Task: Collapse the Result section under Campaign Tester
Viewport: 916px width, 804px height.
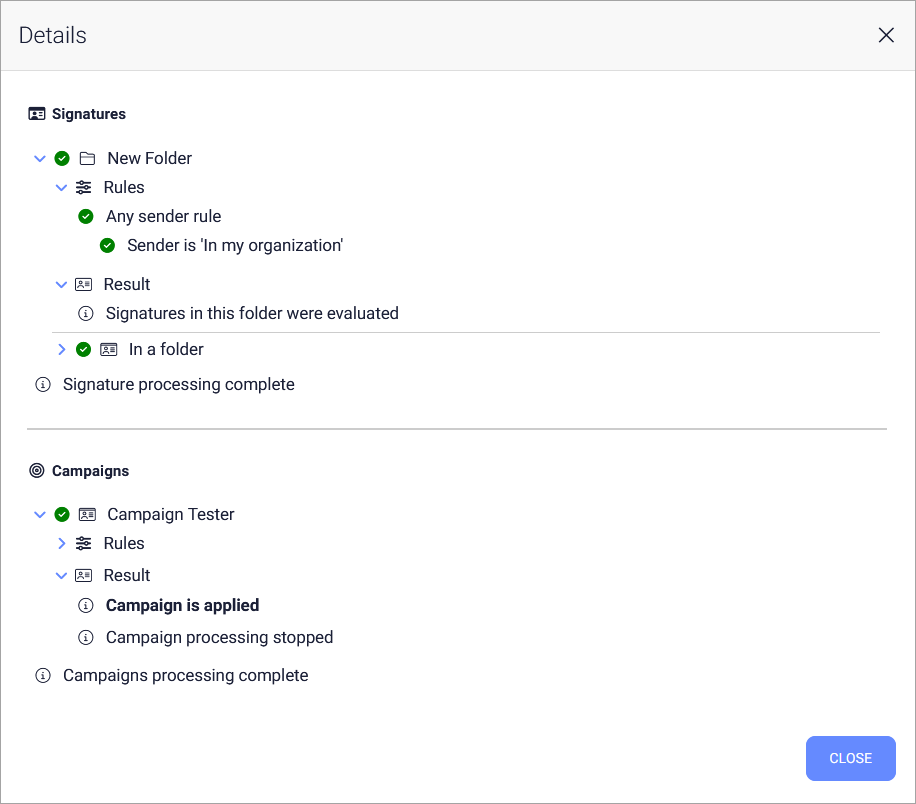Action: tap(62, 575)
